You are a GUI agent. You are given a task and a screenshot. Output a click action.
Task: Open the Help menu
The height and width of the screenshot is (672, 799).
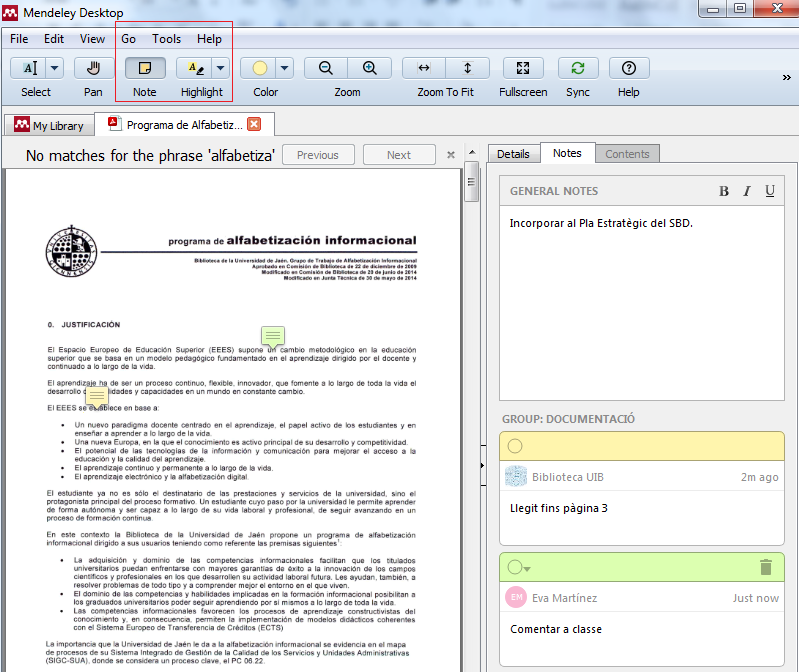pos(209,39)
